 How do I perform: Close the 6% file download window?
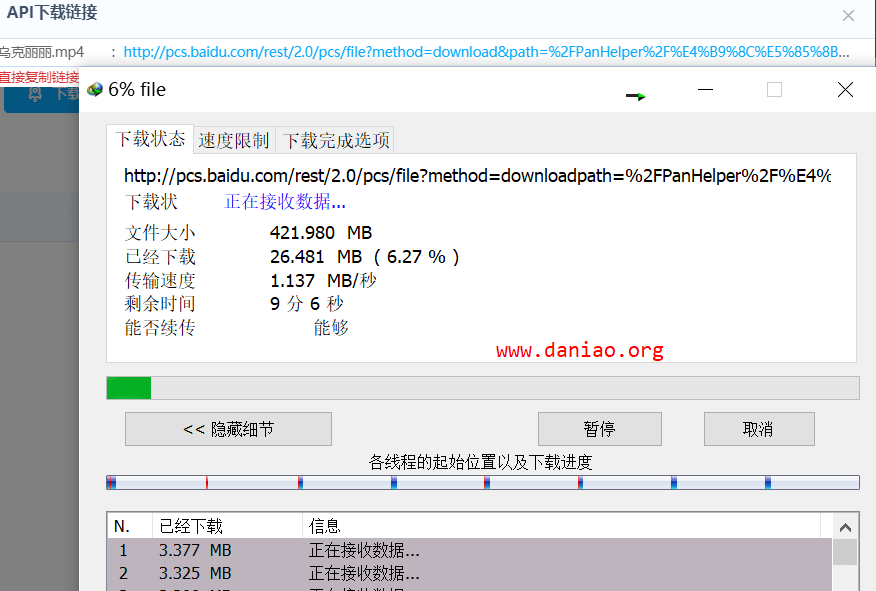pos(845,89)
